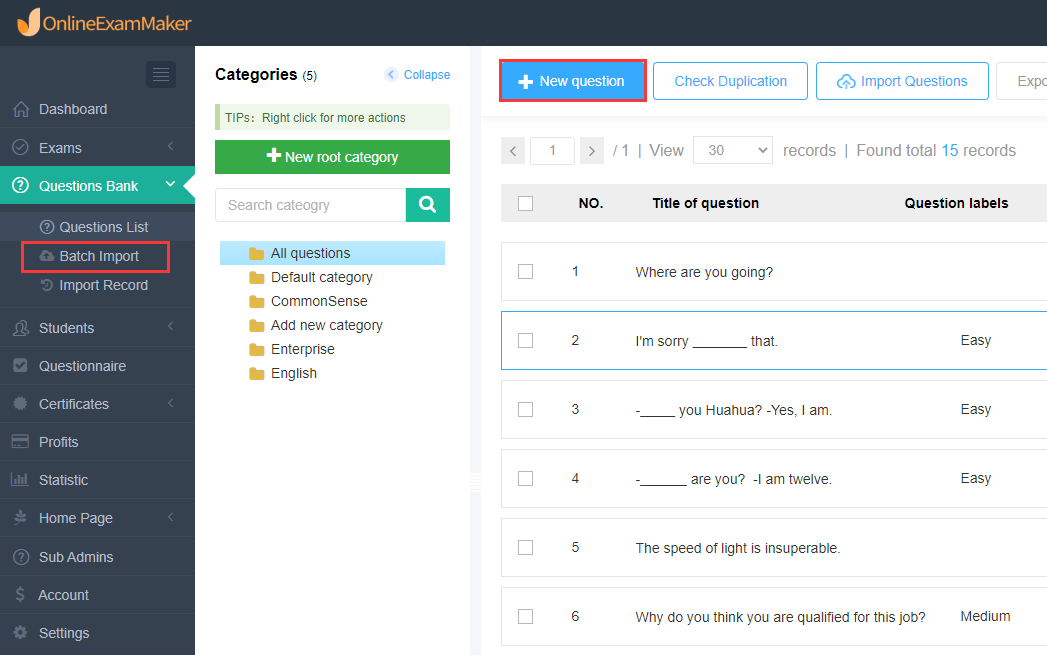Click the hamburger menu icon in sidebar

pos(161,74)
